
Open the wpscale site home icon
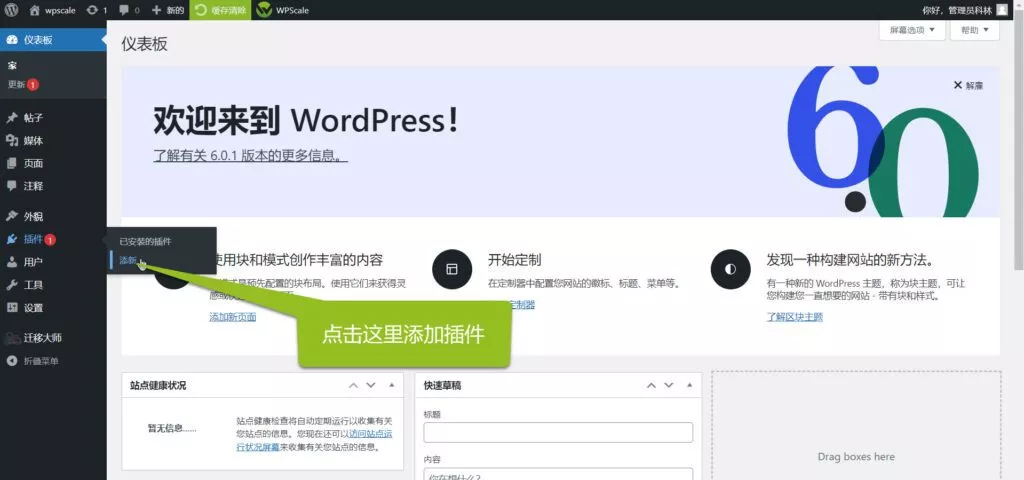click(35, 10)
